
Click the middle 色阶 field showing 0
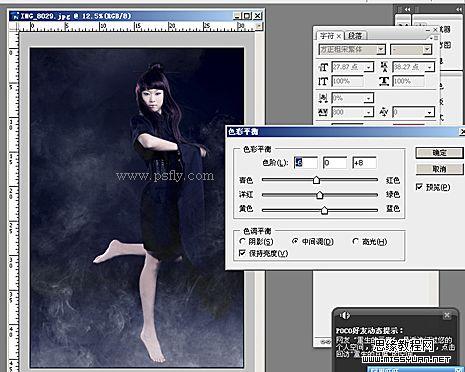tap(335, 163)
